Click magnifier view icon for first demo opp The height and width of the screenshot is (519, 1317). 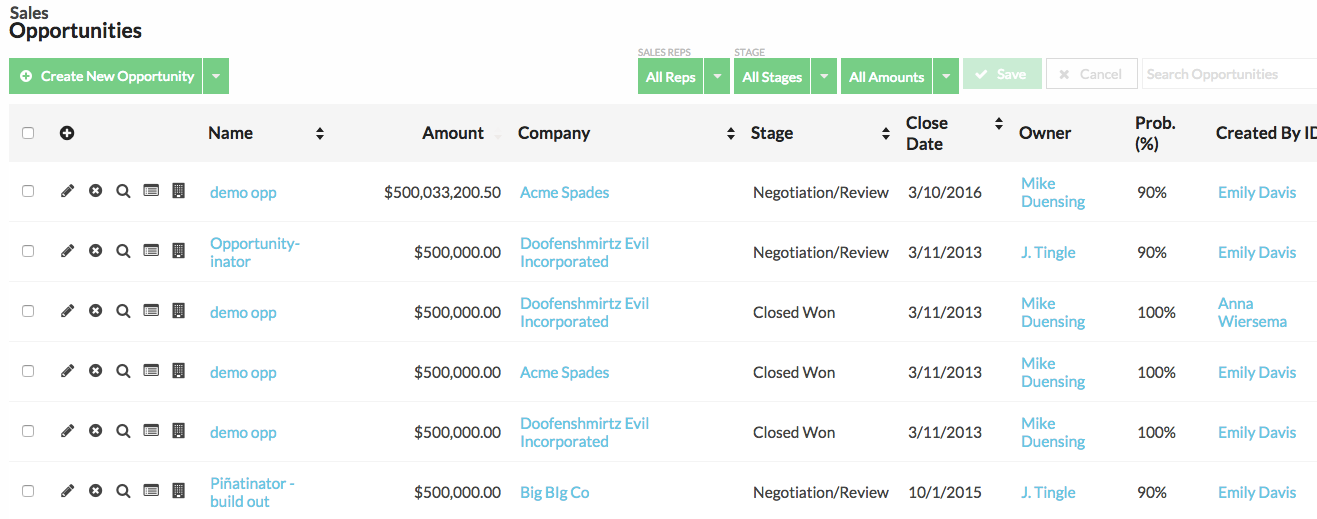tap(123, 191)
